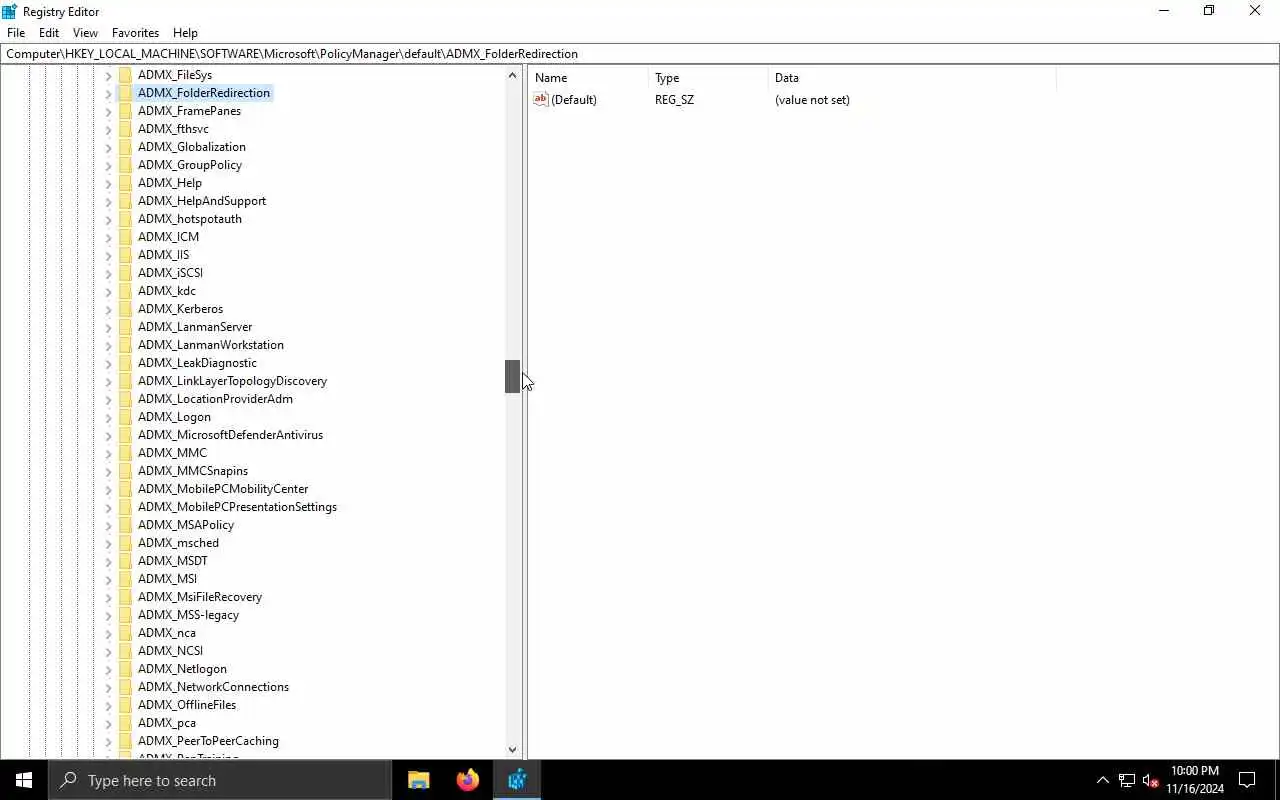The height and width of the screenshot is (800, 1280).
Task: Select the ADMX_msched key
Action: pos(178,543)
